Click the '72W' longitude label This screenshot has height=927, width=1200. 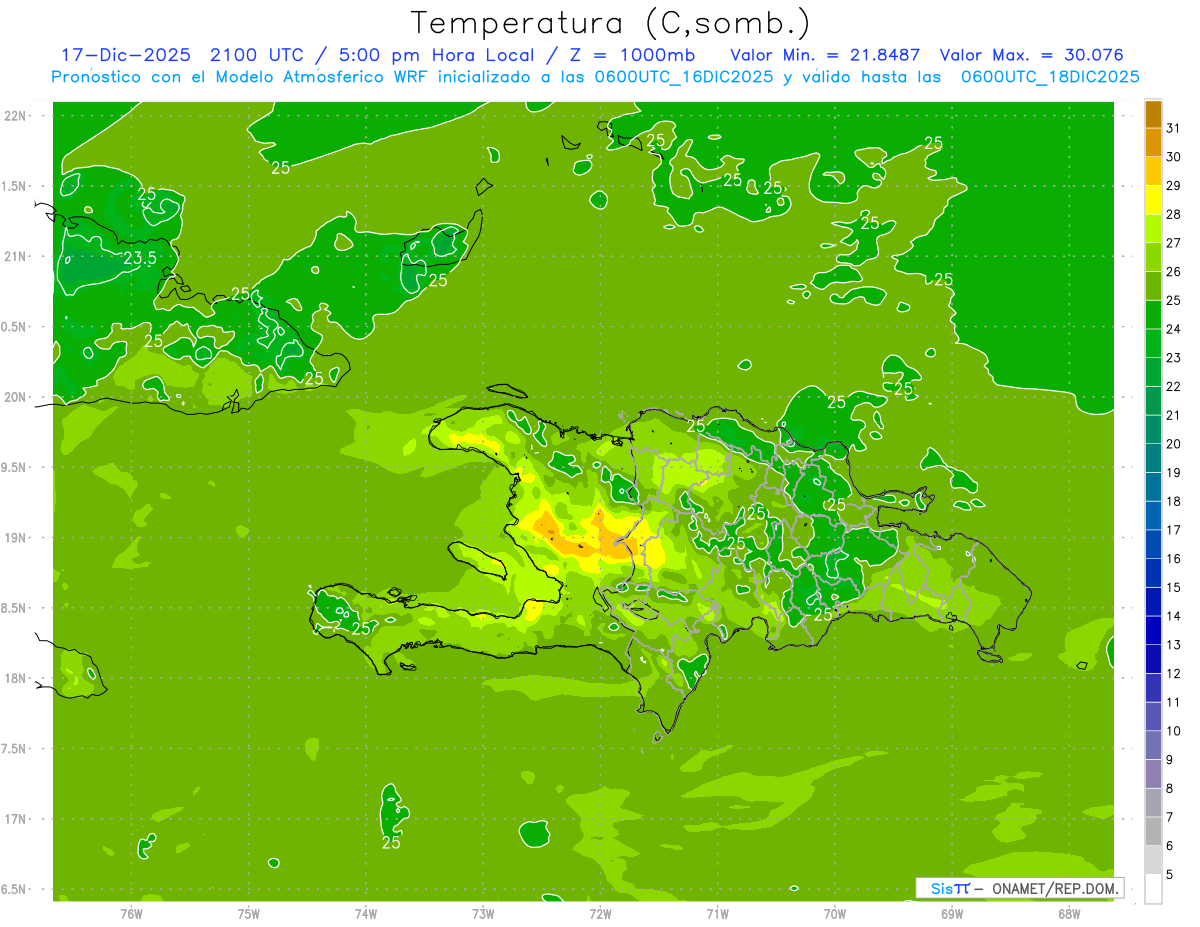tap(600, 914)
